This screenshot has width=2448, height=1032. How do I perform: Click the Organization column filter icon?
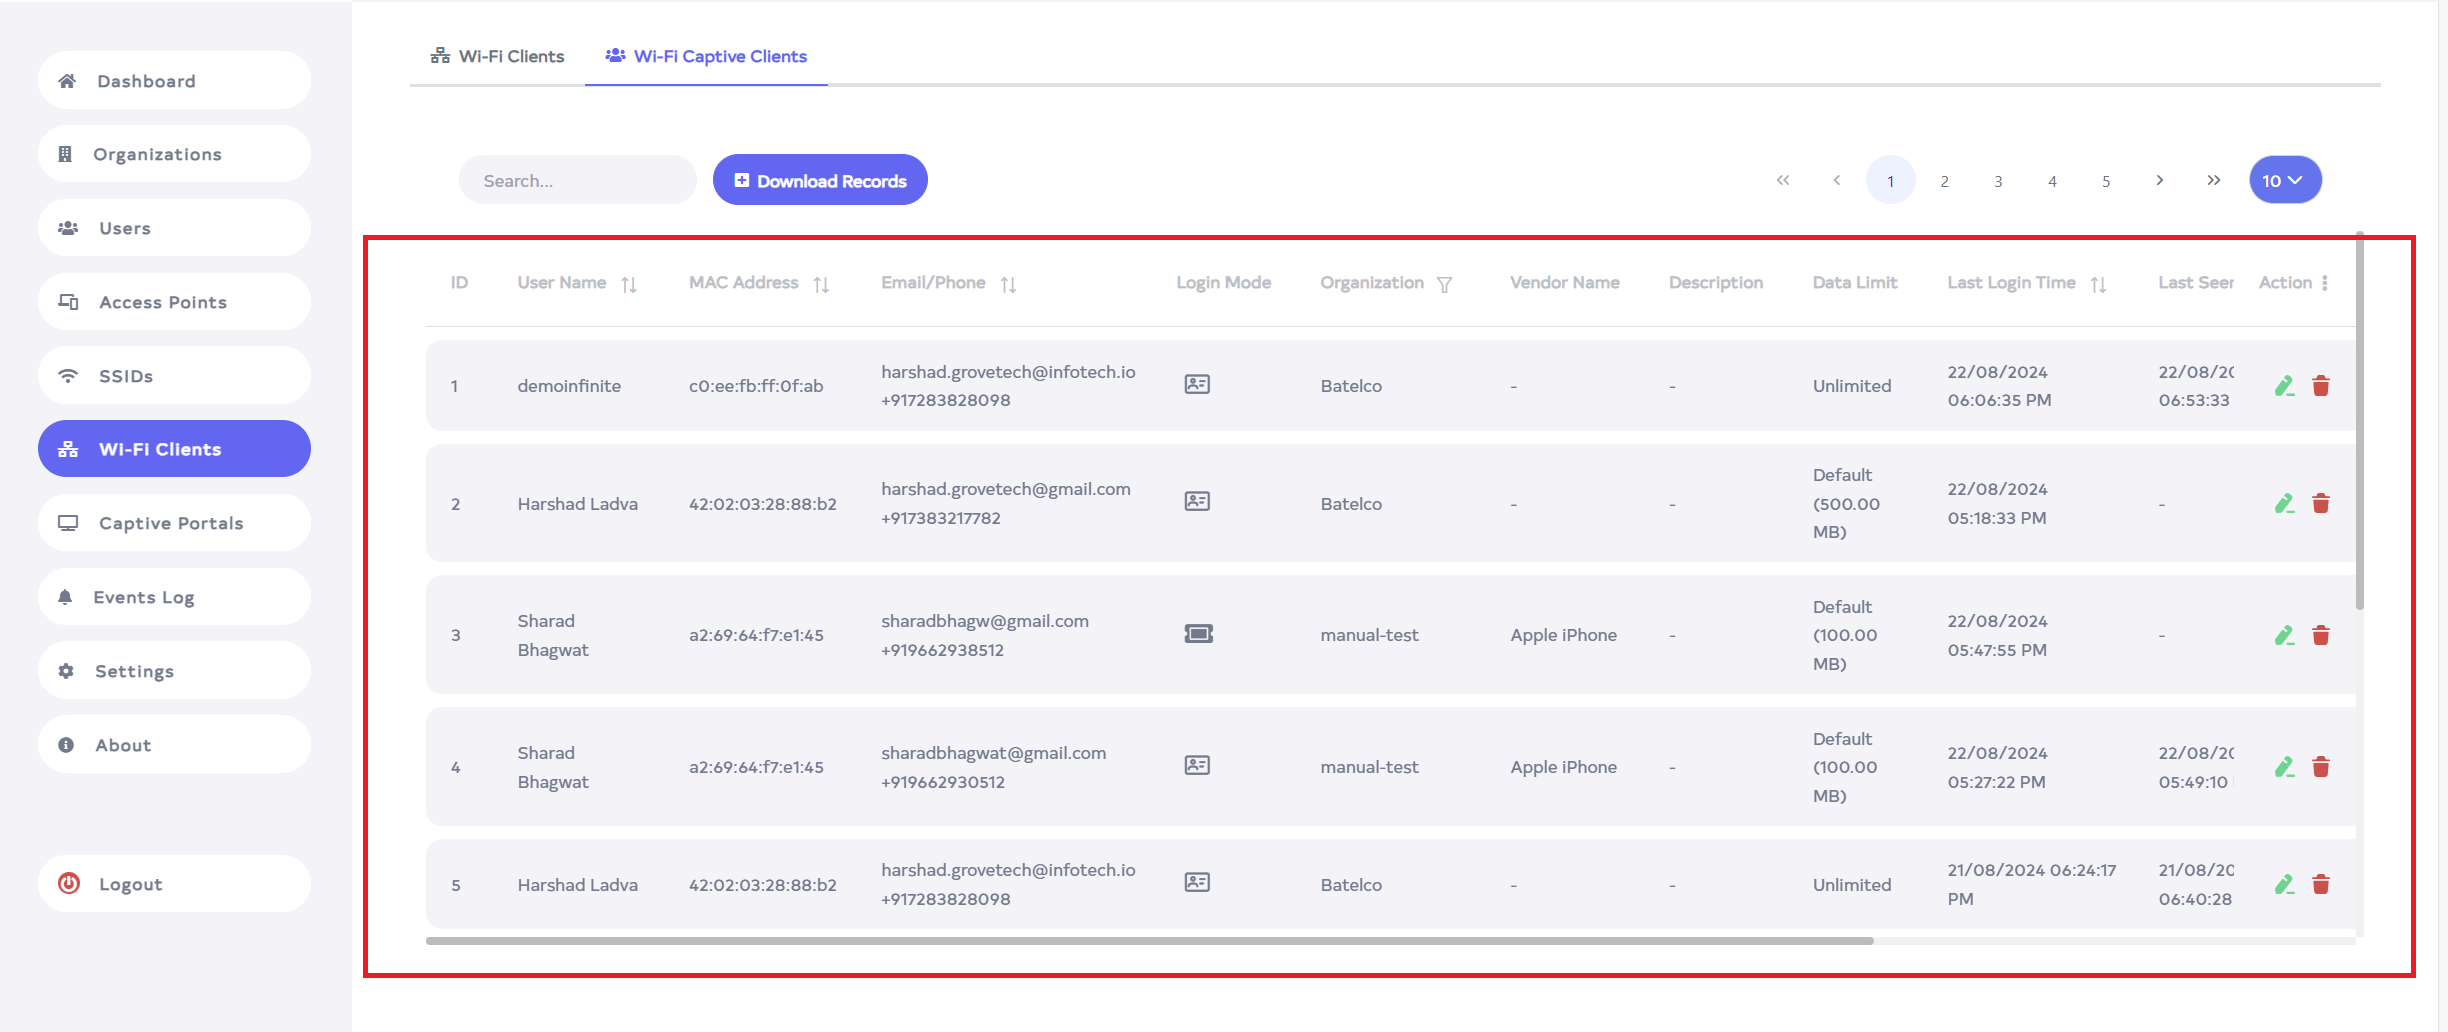pyautogui.click(x=1444, y=285)
